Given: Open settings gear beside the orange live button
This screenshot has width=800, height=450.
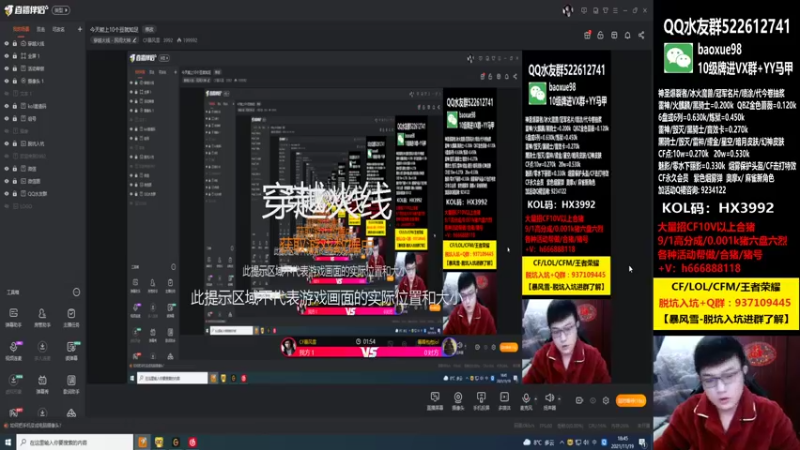Looking at the screenshot, I should click(x=606, y=401).
